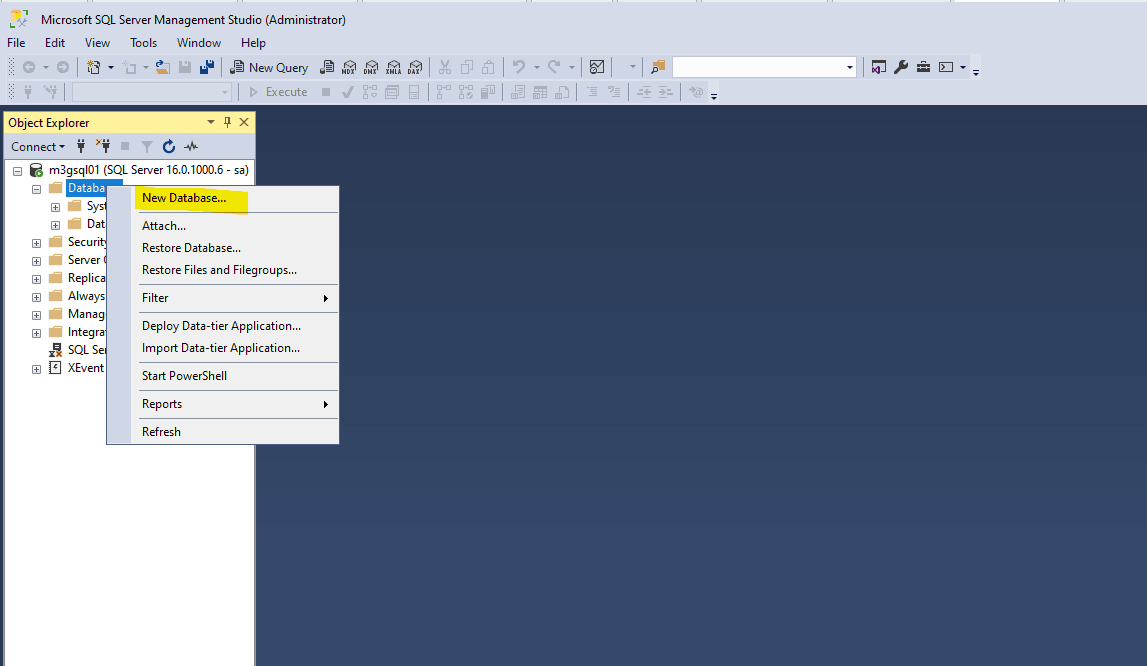Open the dropdown arrow beside Command Window icon
This screenshot has width=1147, height=666.
pos(963,67)
